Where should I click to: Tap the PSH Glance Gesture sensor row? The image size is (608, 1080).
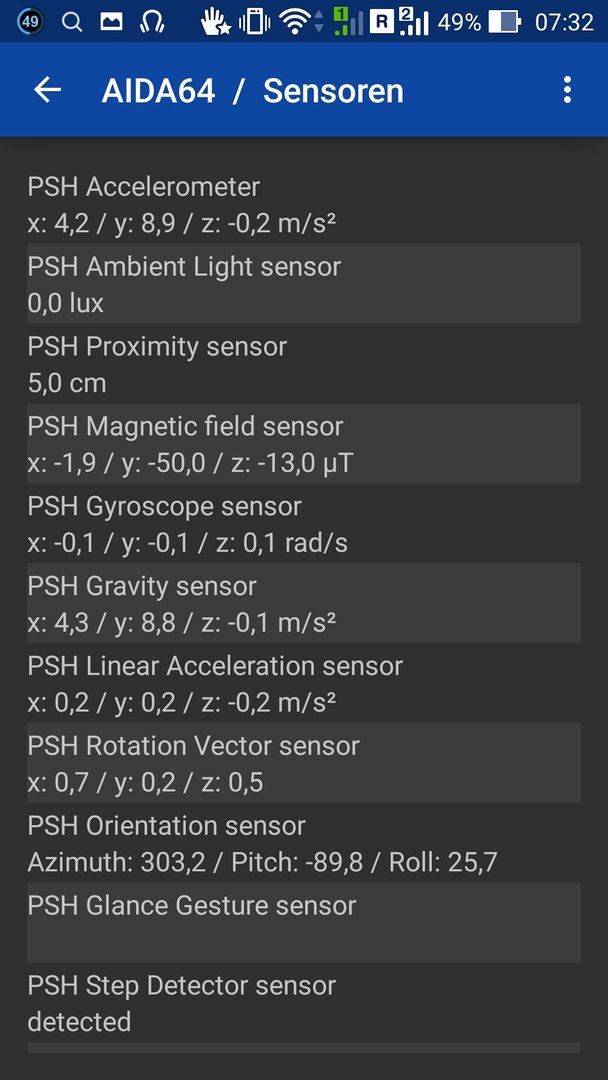point(304,923)
